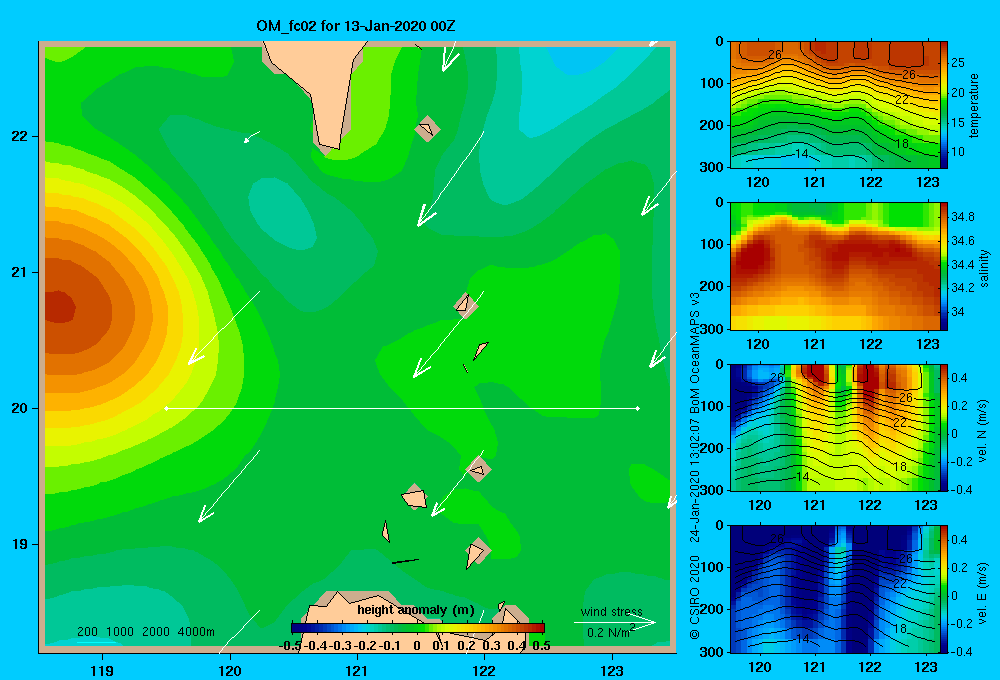Click the small wind arrow near latitude 22
Image resolution: width=1000 pixels, height=680 pixels.
pyautogui.click(x=251, y=137)
